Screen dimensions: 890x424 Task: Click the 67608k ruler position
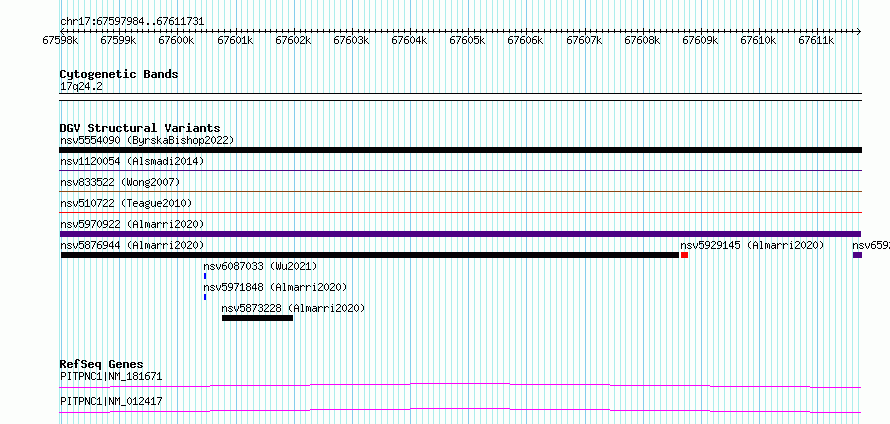click(x=643, y=40)
